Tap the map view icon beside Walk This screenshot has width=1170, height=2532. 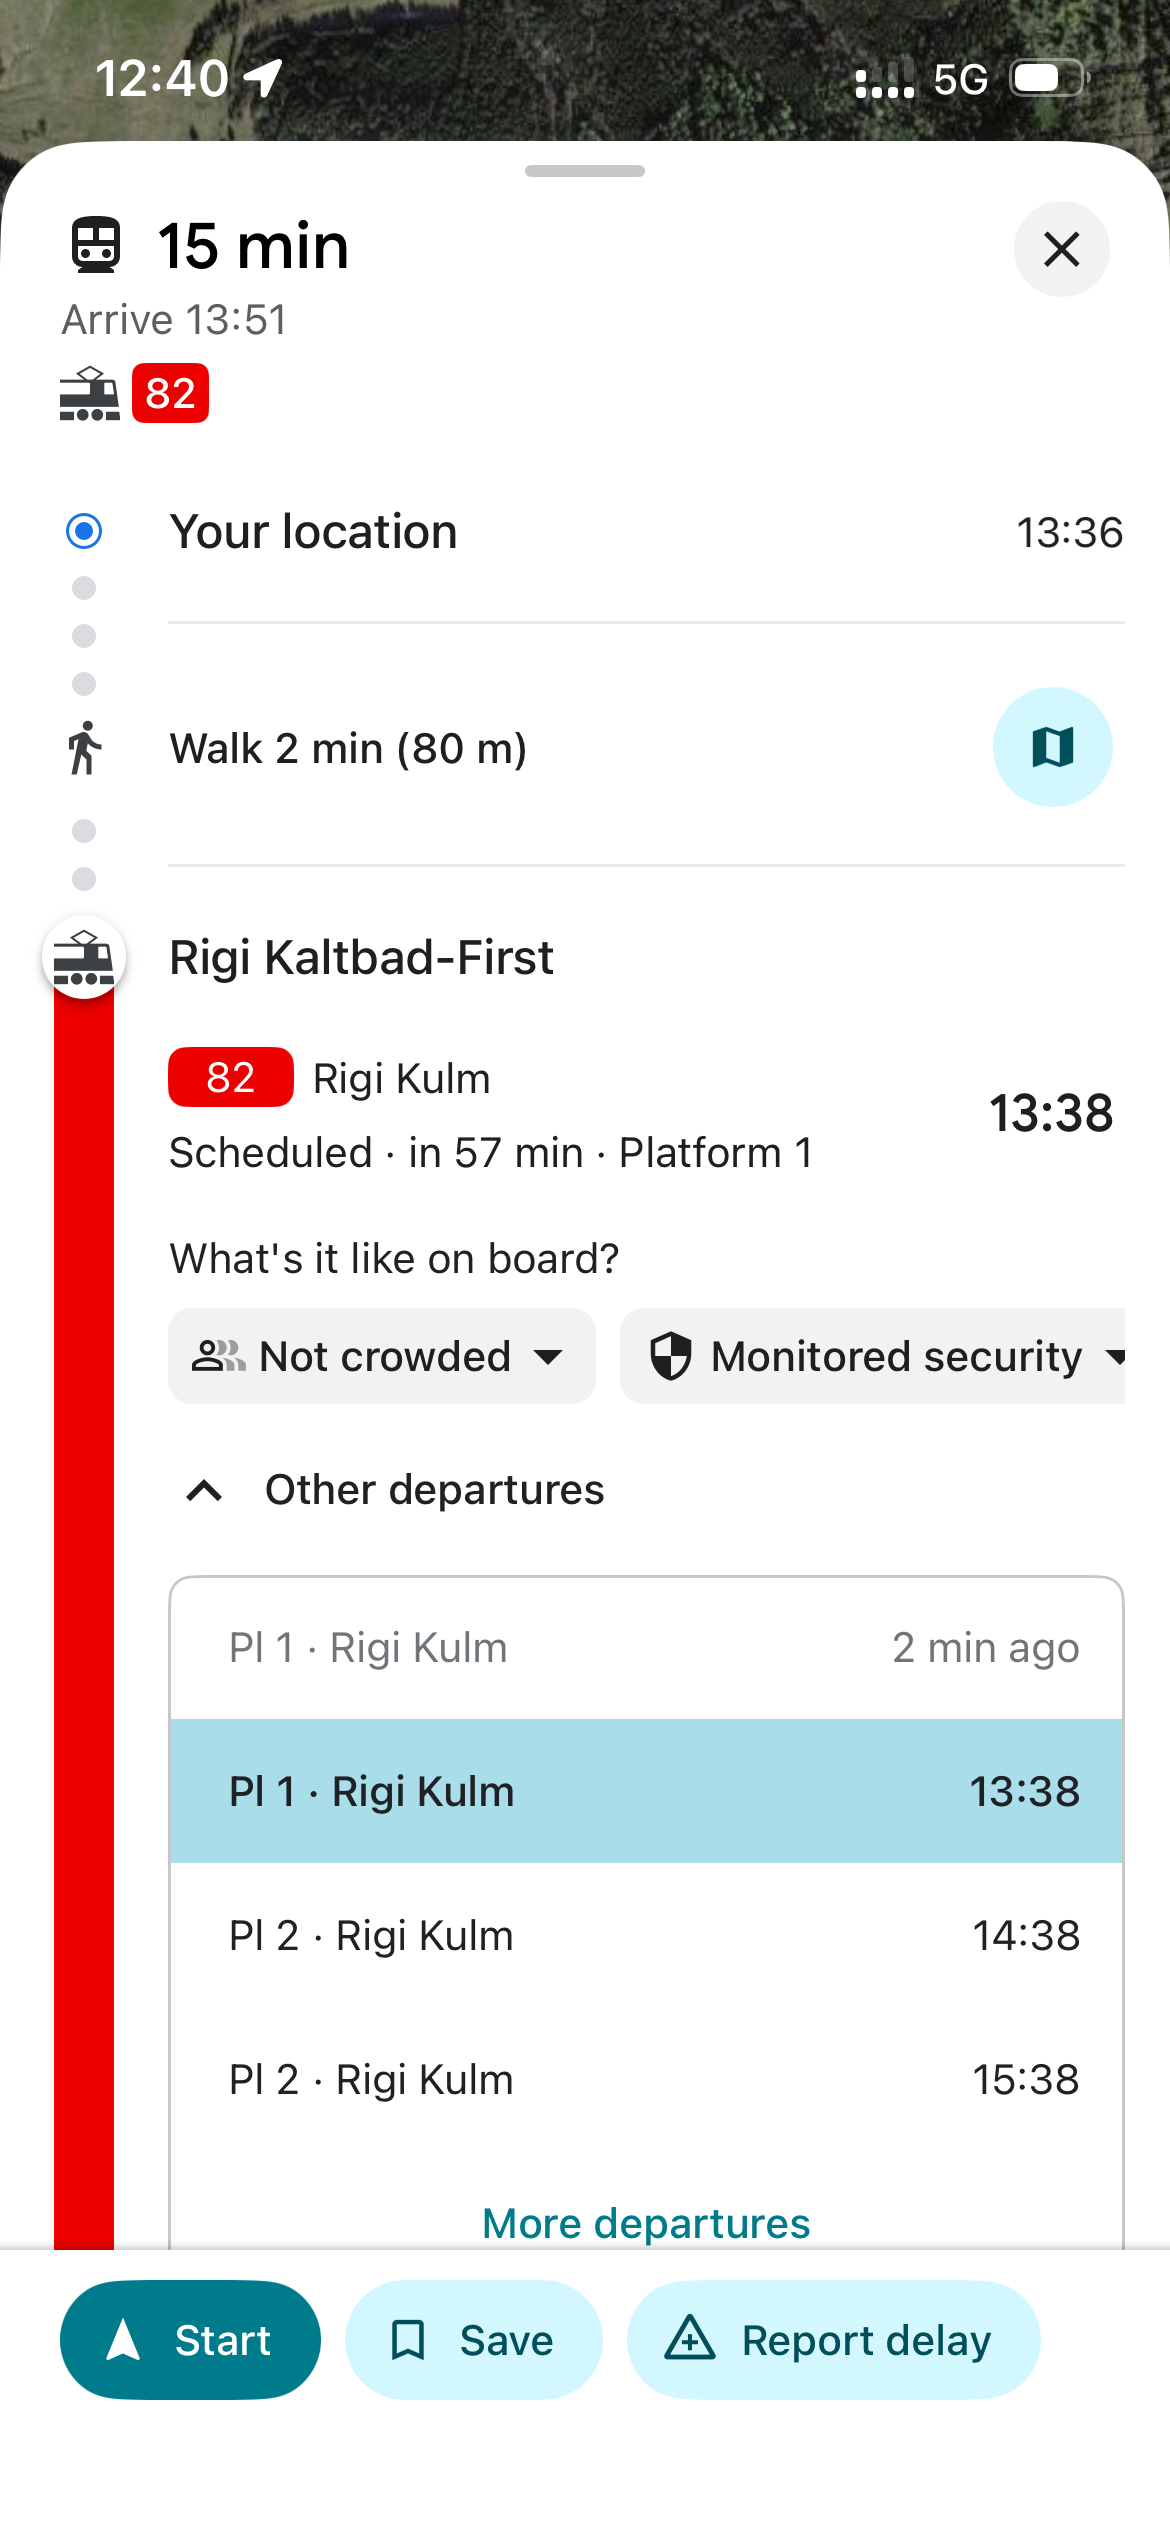coord(1052,747)
